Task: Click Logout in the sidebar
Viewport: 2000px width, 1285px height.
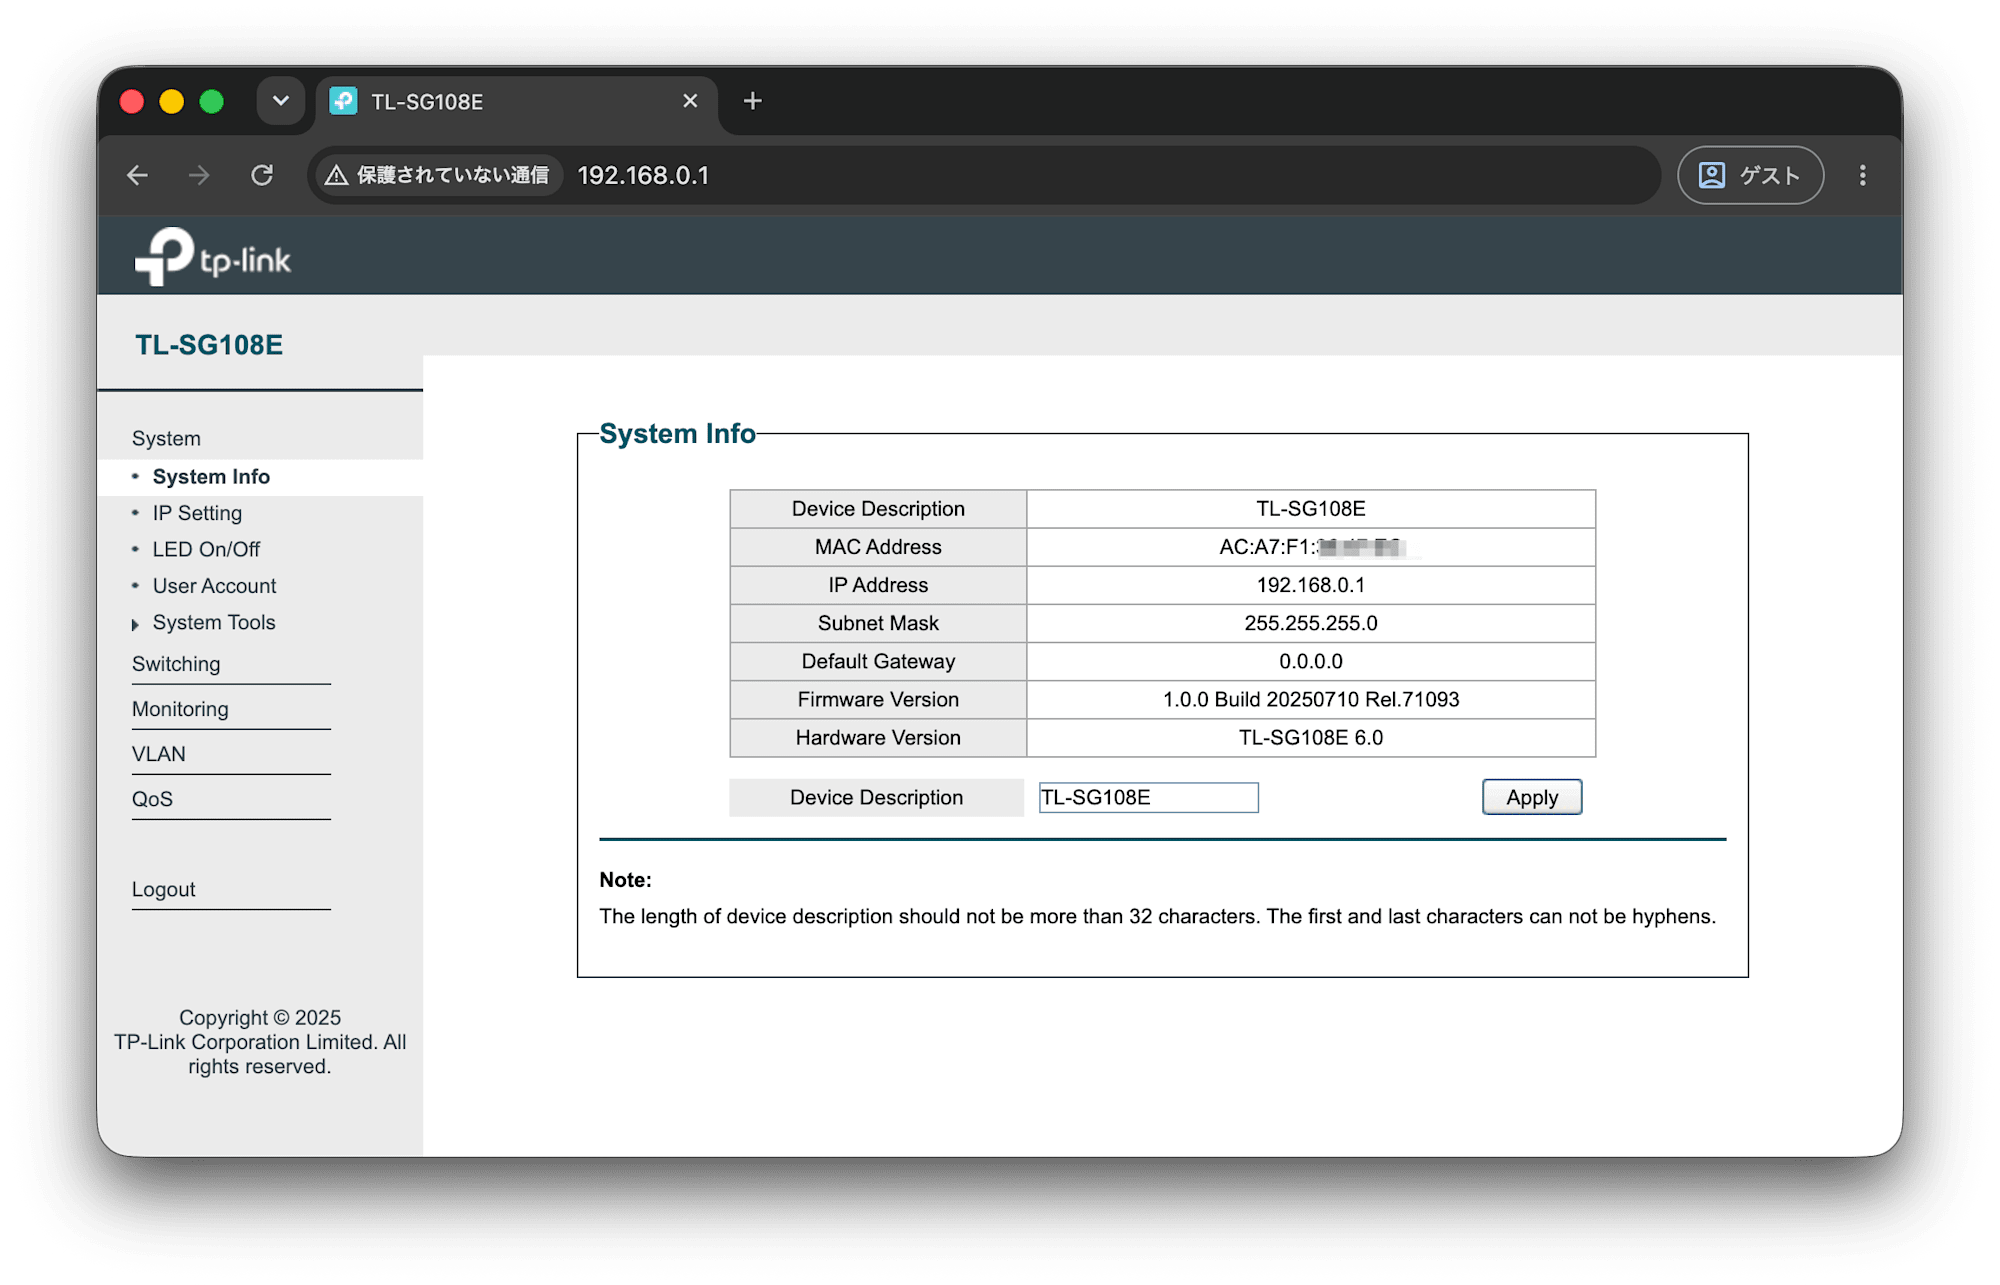Action: [x=163, y=889]
